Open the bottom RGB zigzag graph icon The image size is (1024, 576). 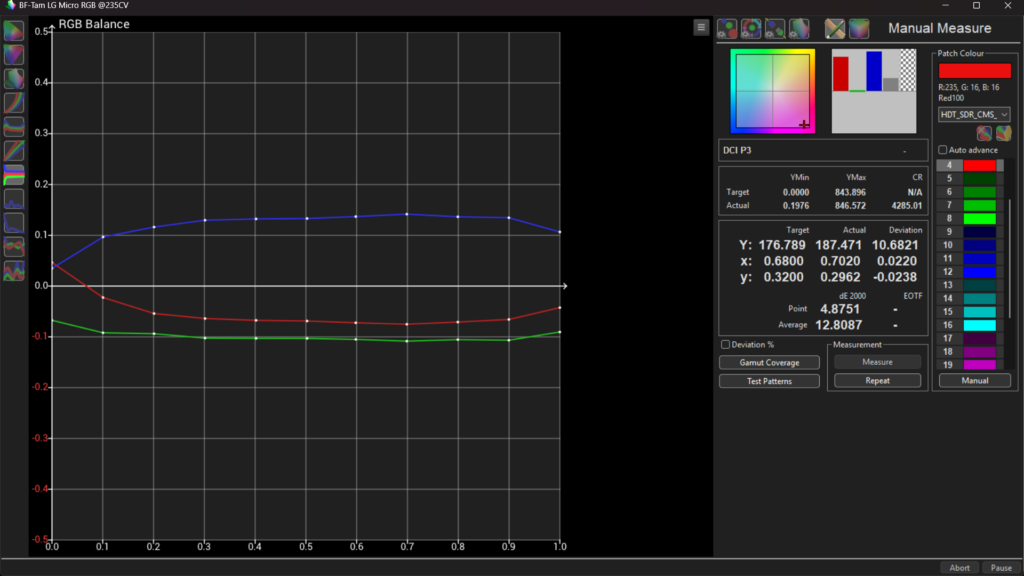coord(14,271)
